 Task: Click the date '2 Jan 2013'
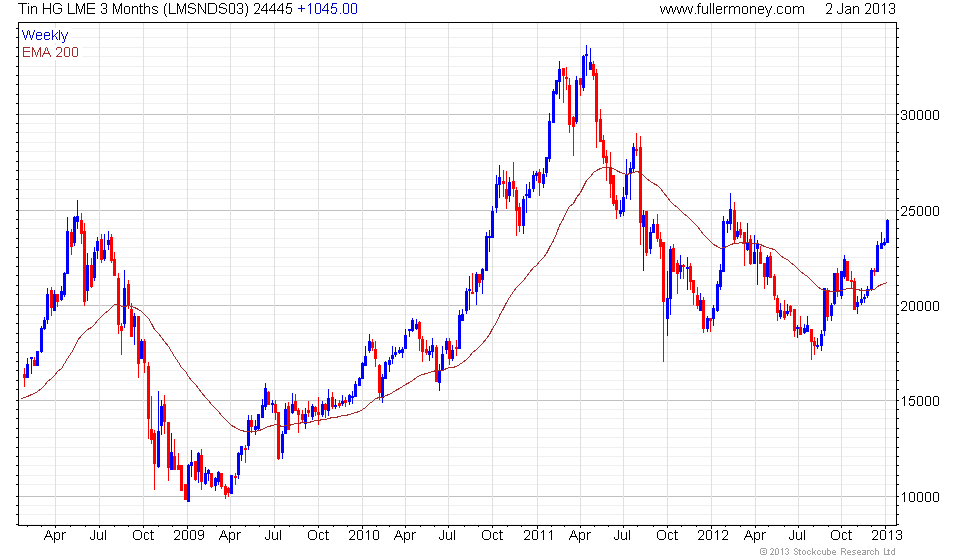(861, 9)
